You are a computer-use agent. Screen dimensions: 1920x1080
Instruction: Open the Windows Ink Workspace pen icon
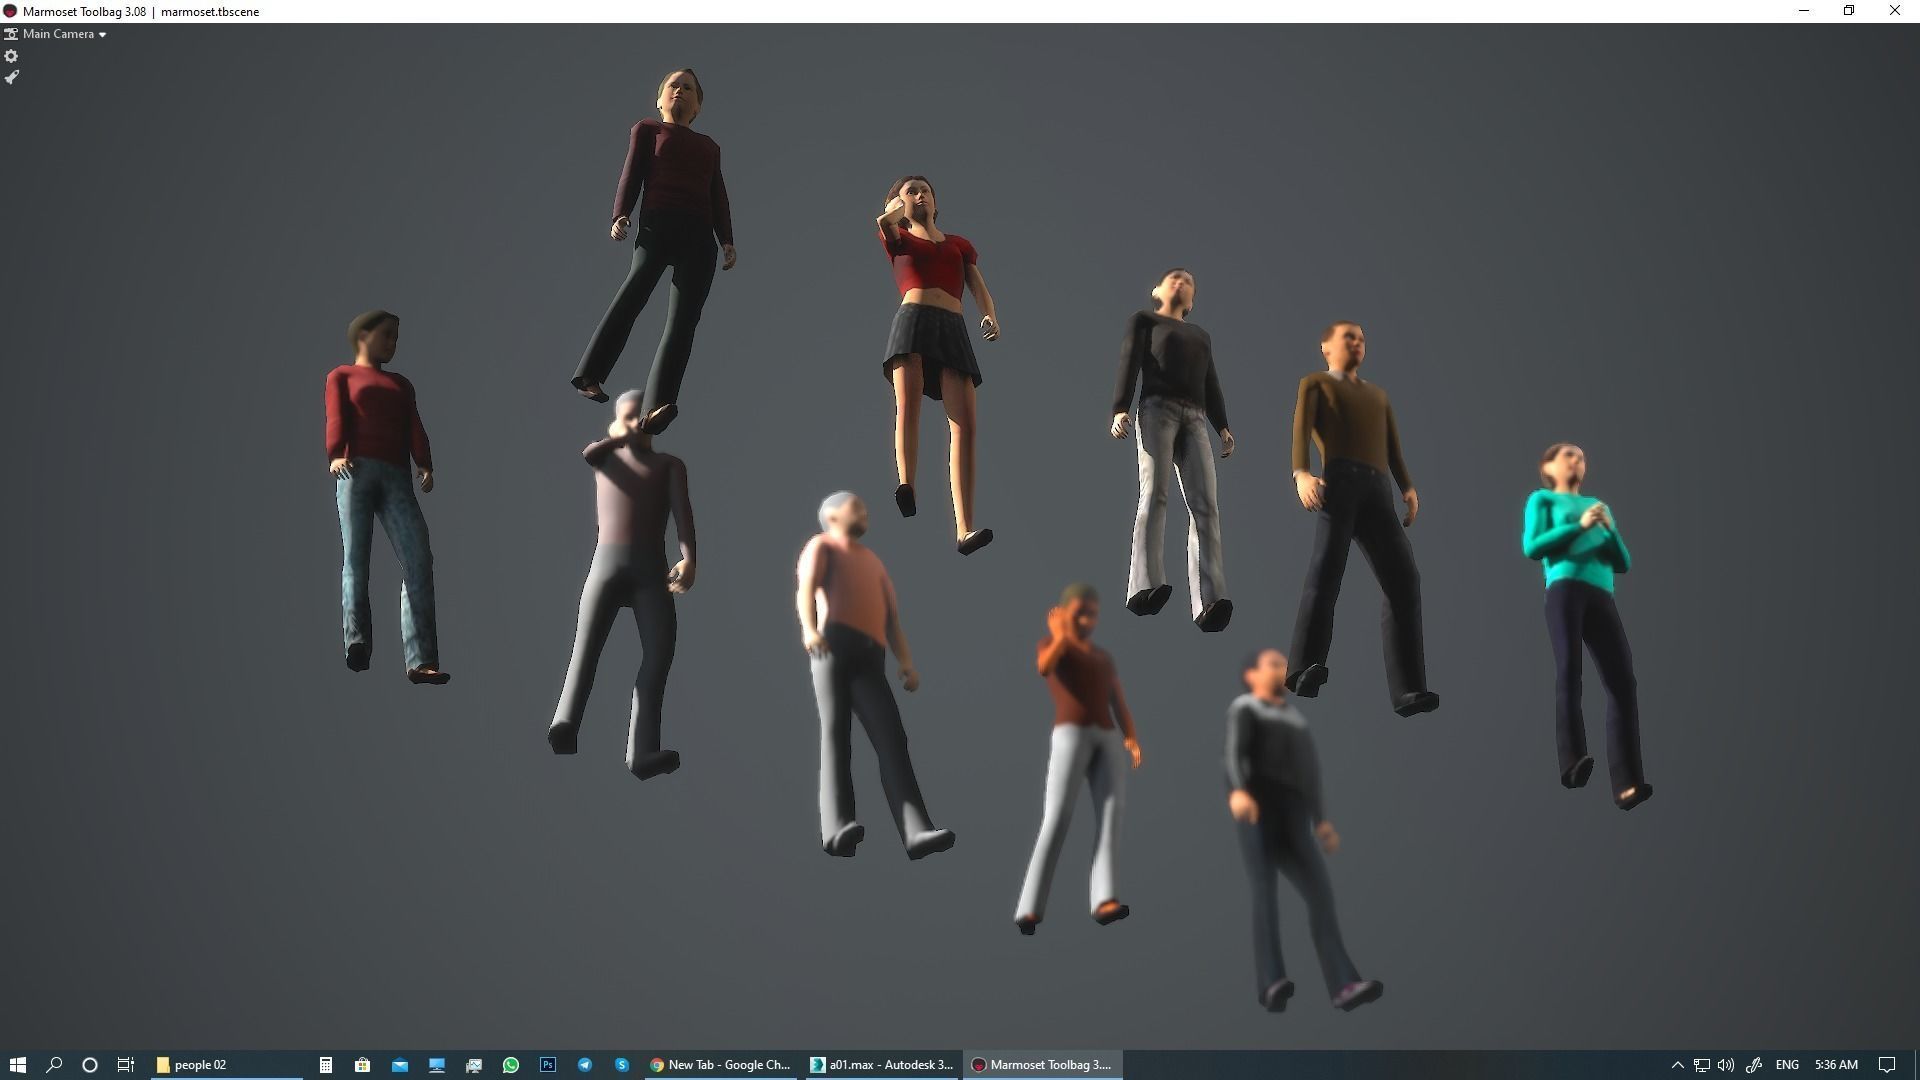coord(1754,1065)
